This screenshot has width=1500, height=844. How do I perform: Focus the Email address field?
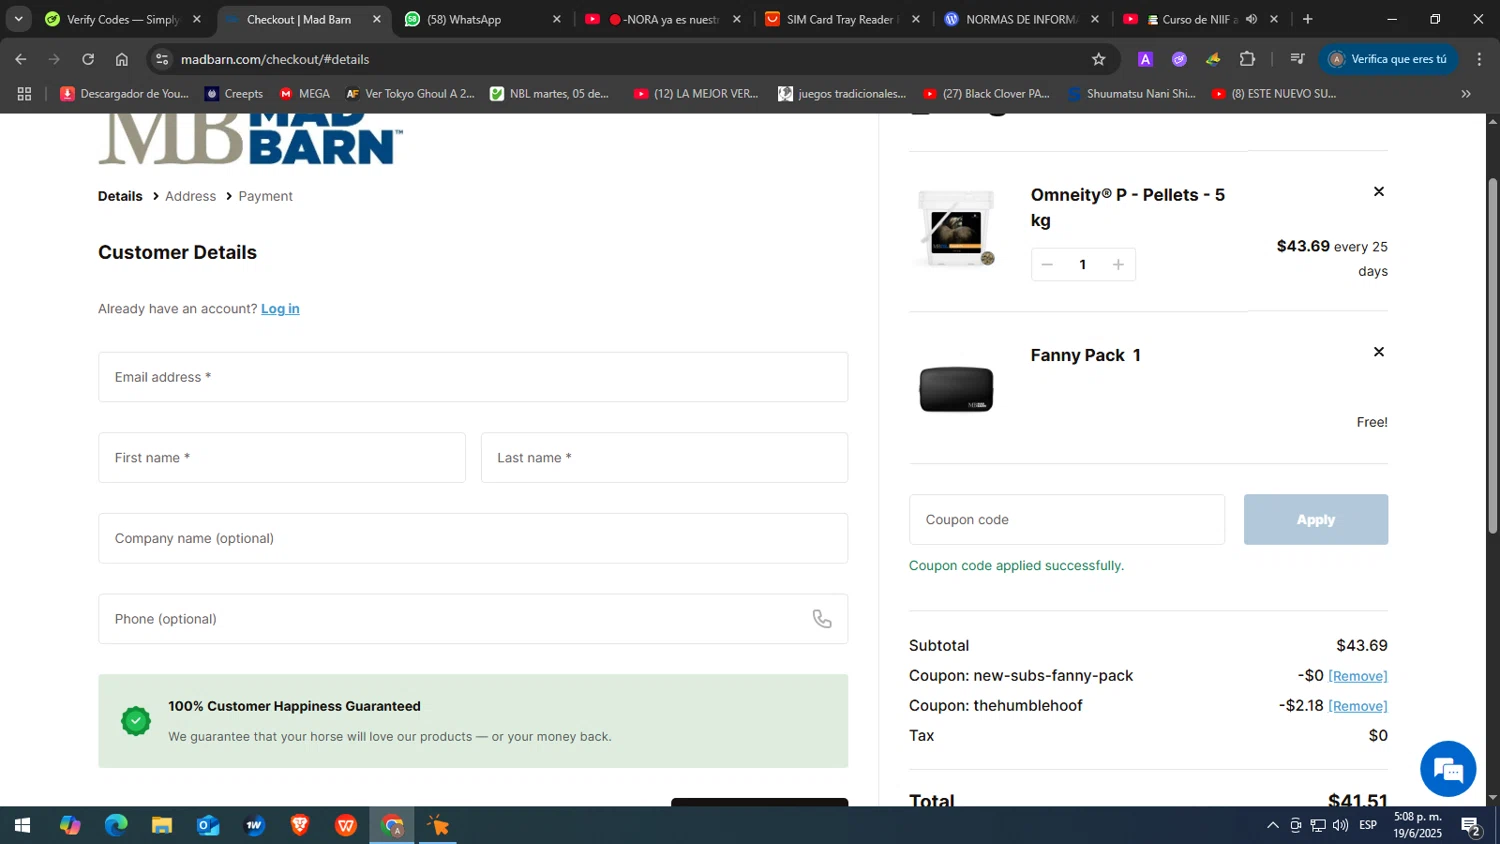pos(473,377)
